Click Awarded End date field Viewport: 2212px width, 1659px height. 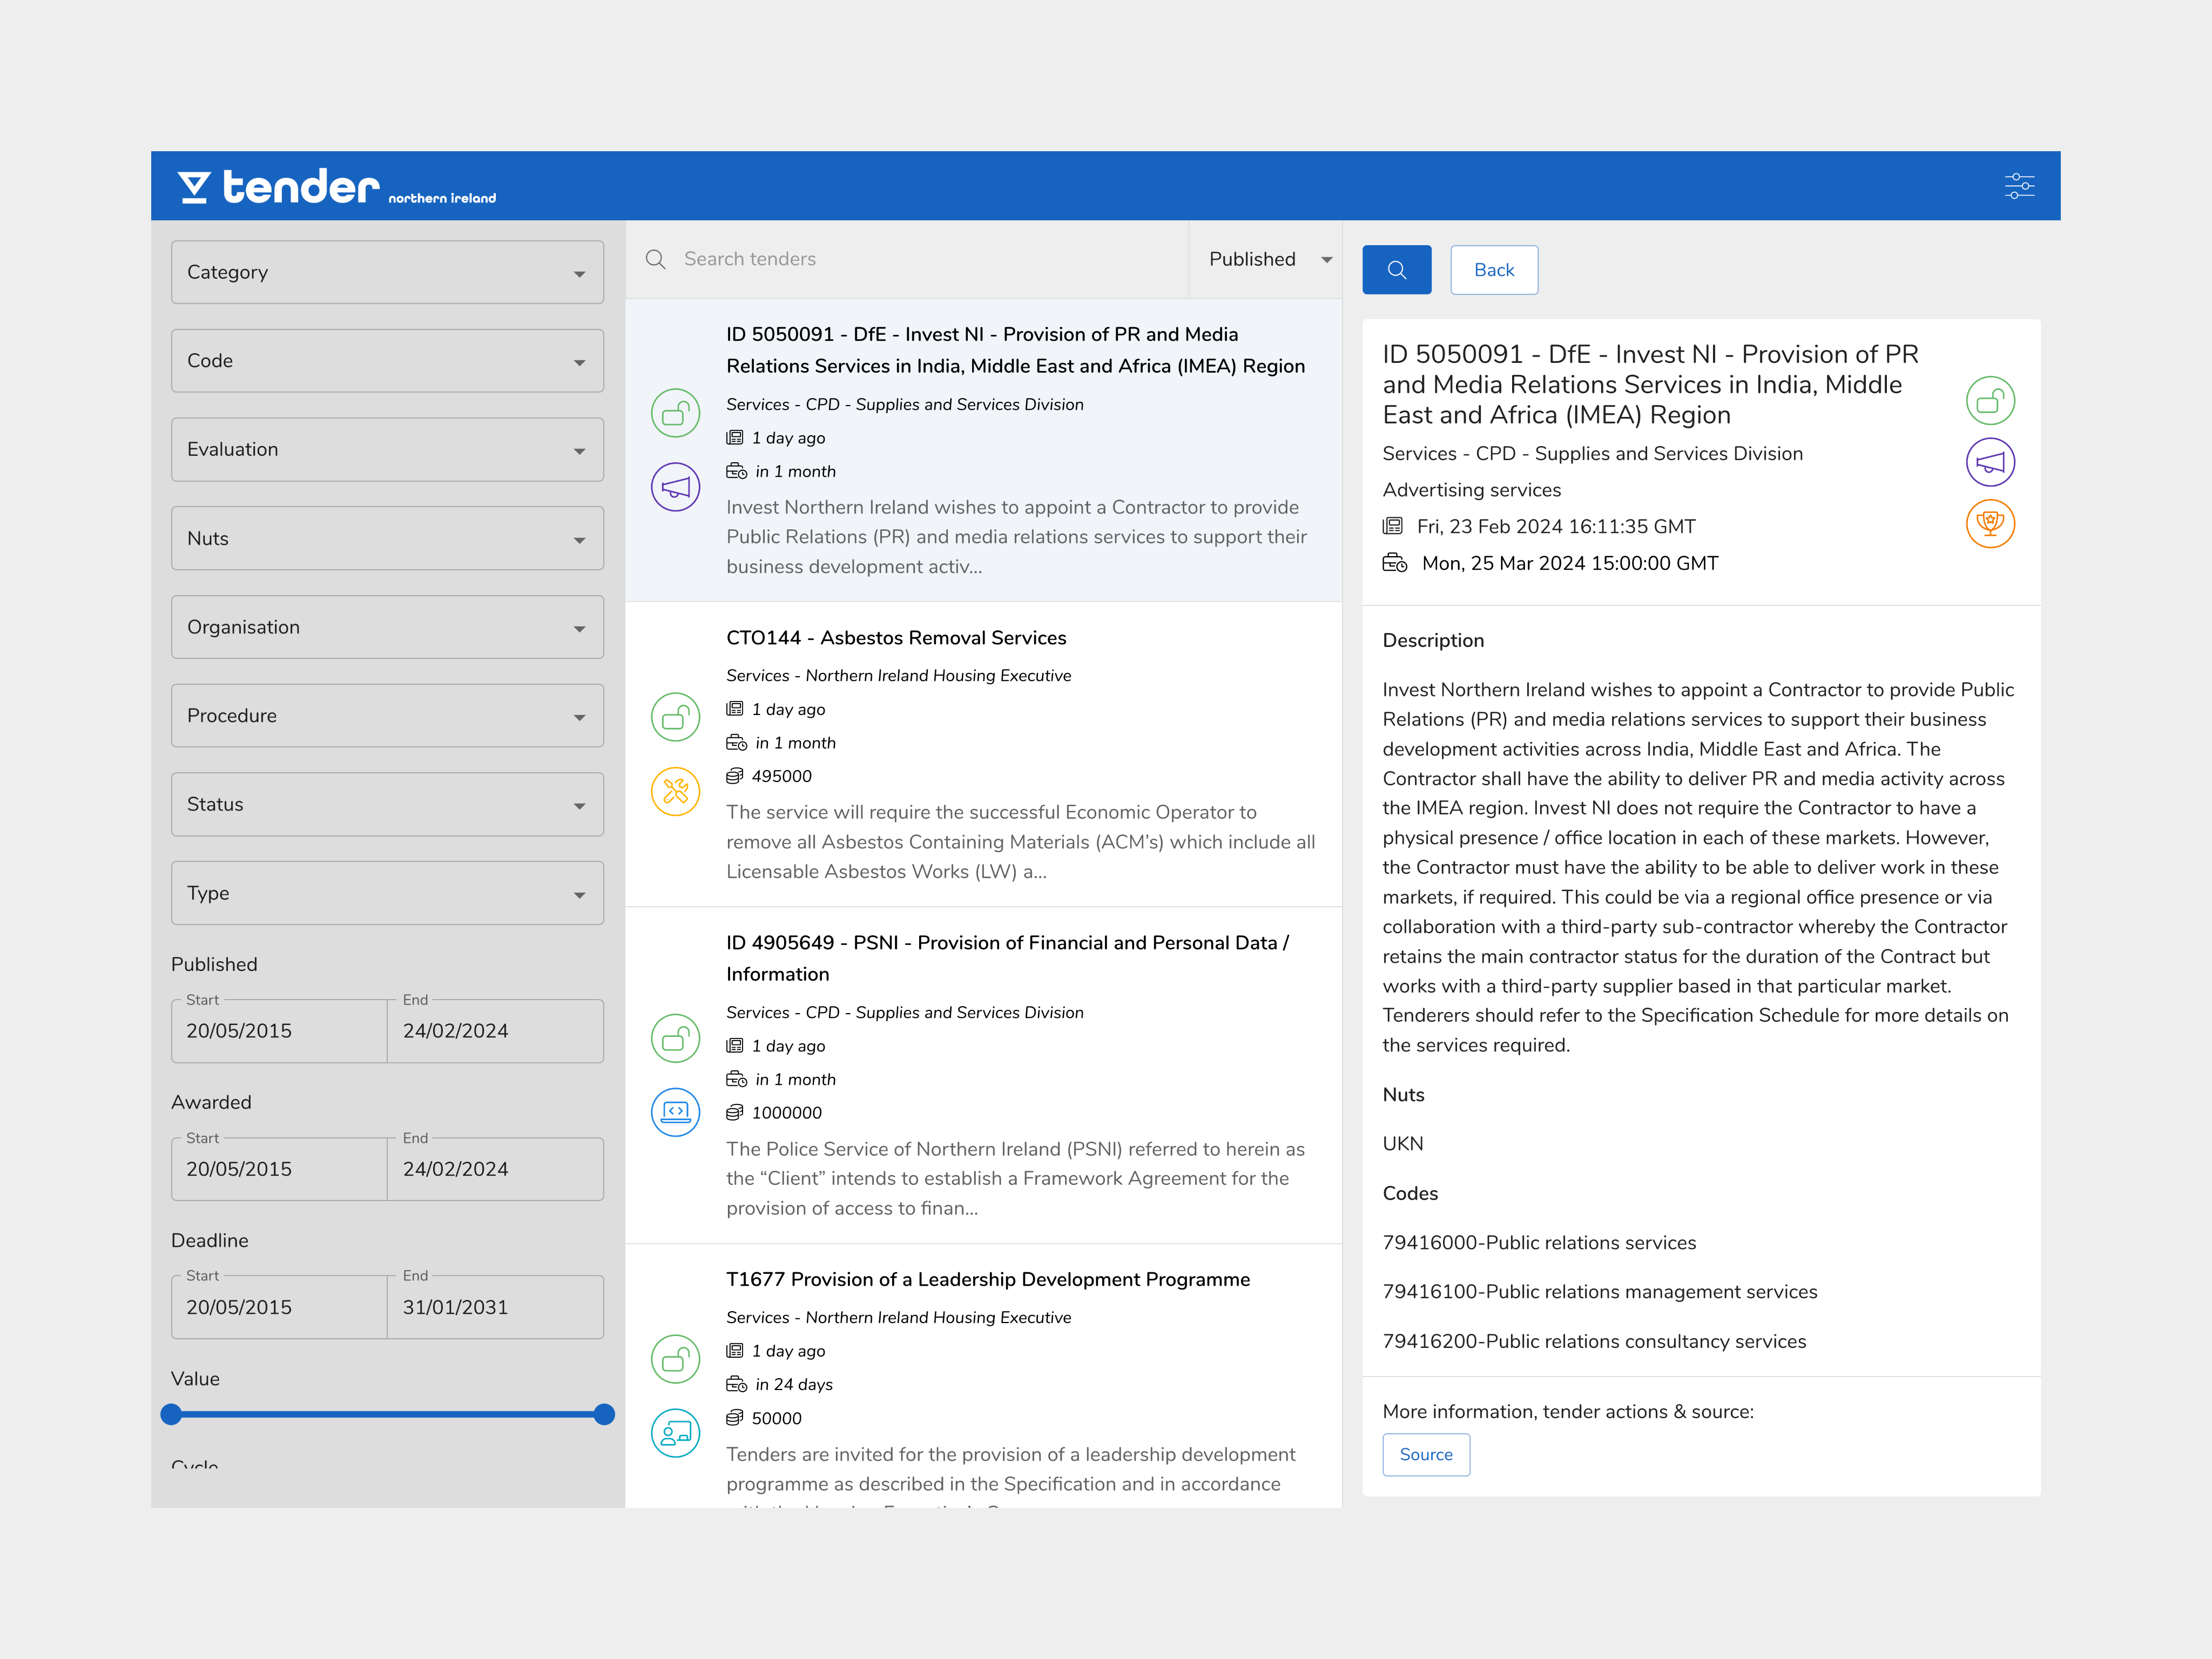tap(495, 1169)
